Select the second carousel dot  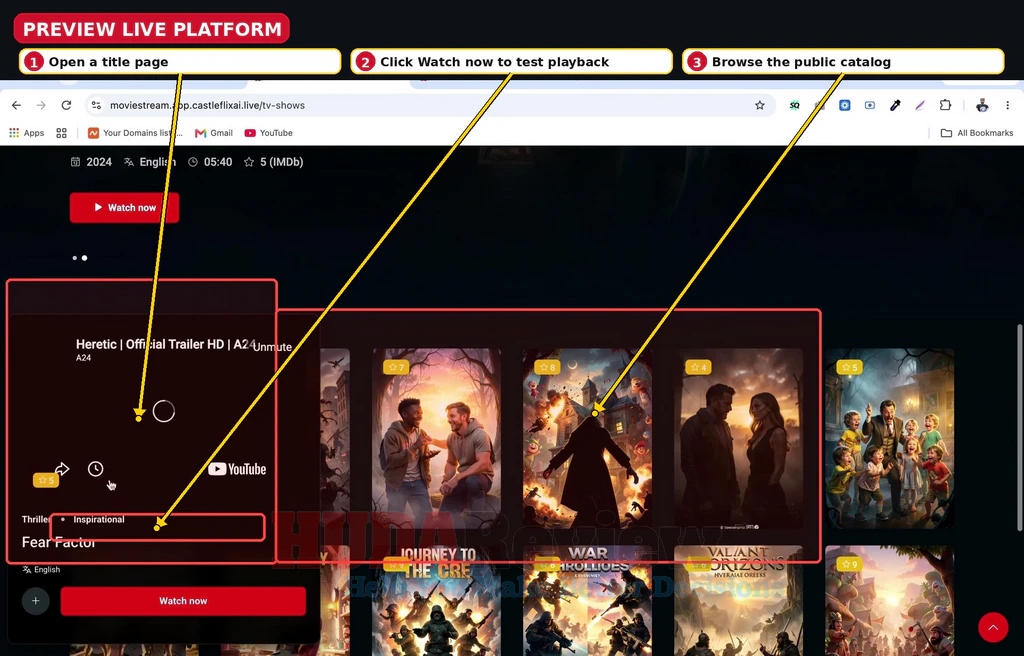[84, 258]
